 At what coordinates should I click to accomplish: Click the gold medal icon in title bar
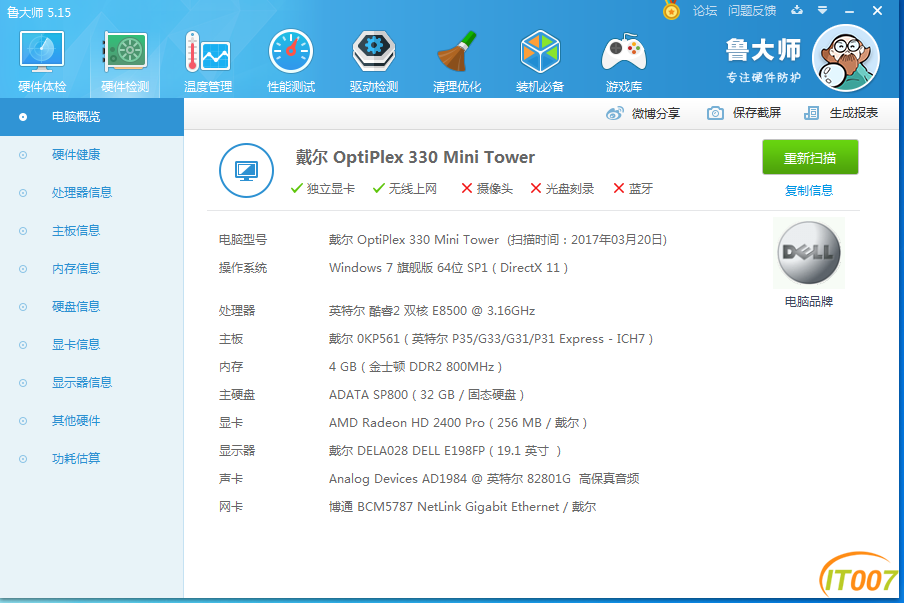pos(671,10)
